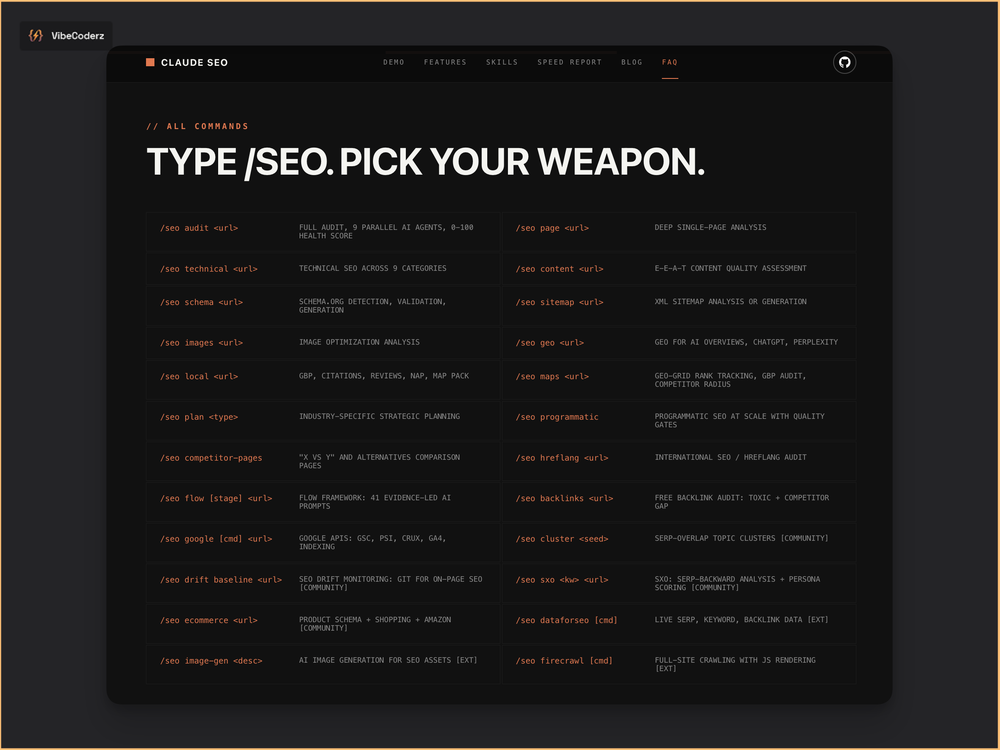The width and height of the screenshot is (1000, 750).
Task: Open the Demo nav item
Action: pos(393,62)
